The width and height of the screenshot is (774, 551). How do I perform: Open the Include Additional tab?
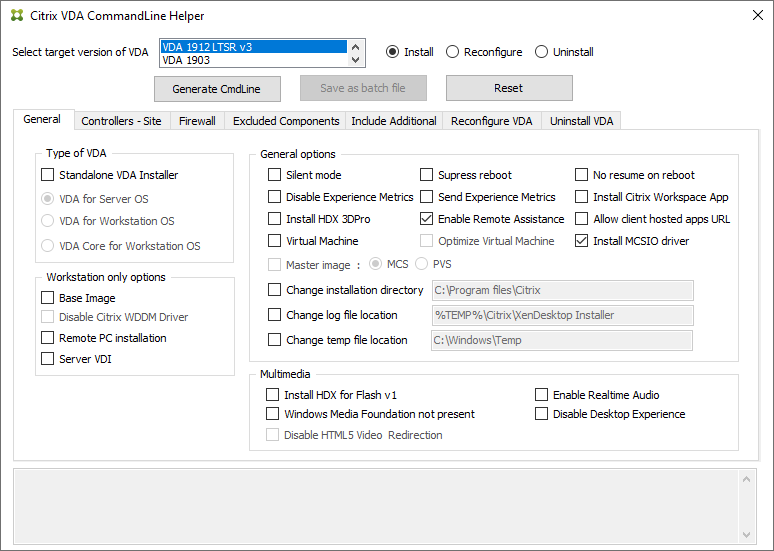click(x=394, y=121)
